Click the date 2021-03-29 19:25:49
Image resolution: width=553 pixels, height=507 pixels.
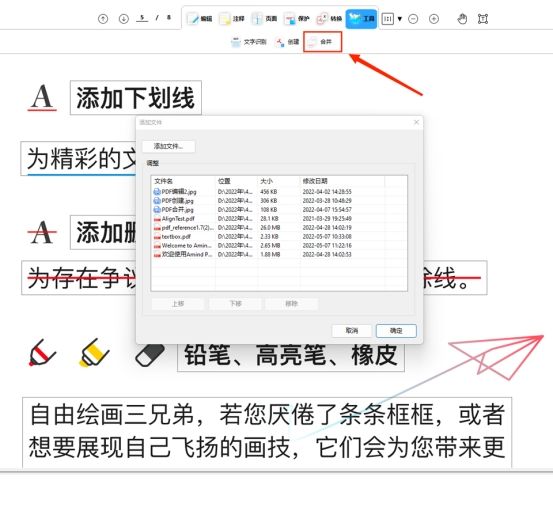tap(327, 219)
